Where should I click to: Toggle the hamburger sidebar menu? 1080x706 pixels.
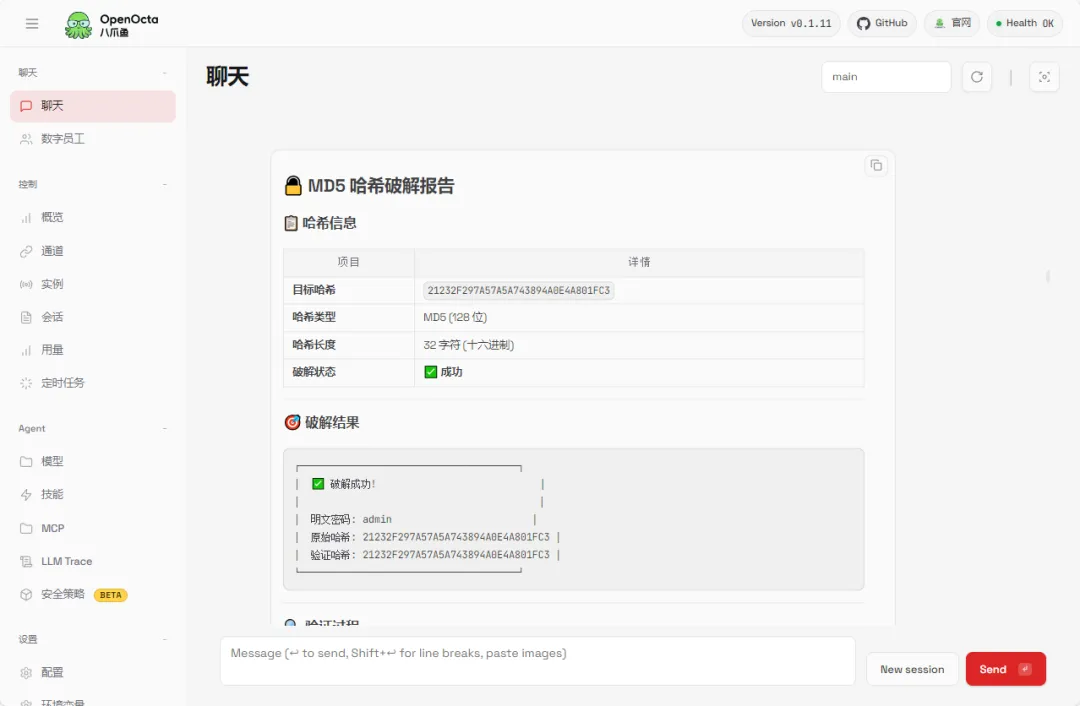click(x=32, y=23)
